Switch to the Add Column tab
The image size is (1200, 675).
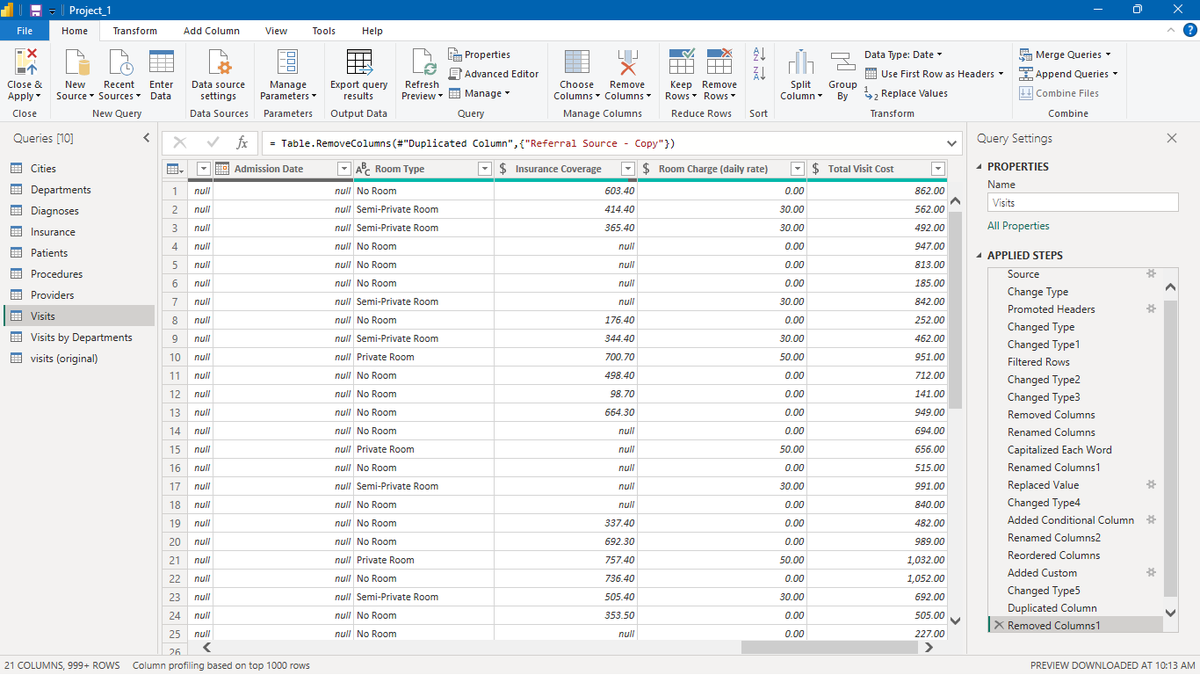(x=211, y=31)
